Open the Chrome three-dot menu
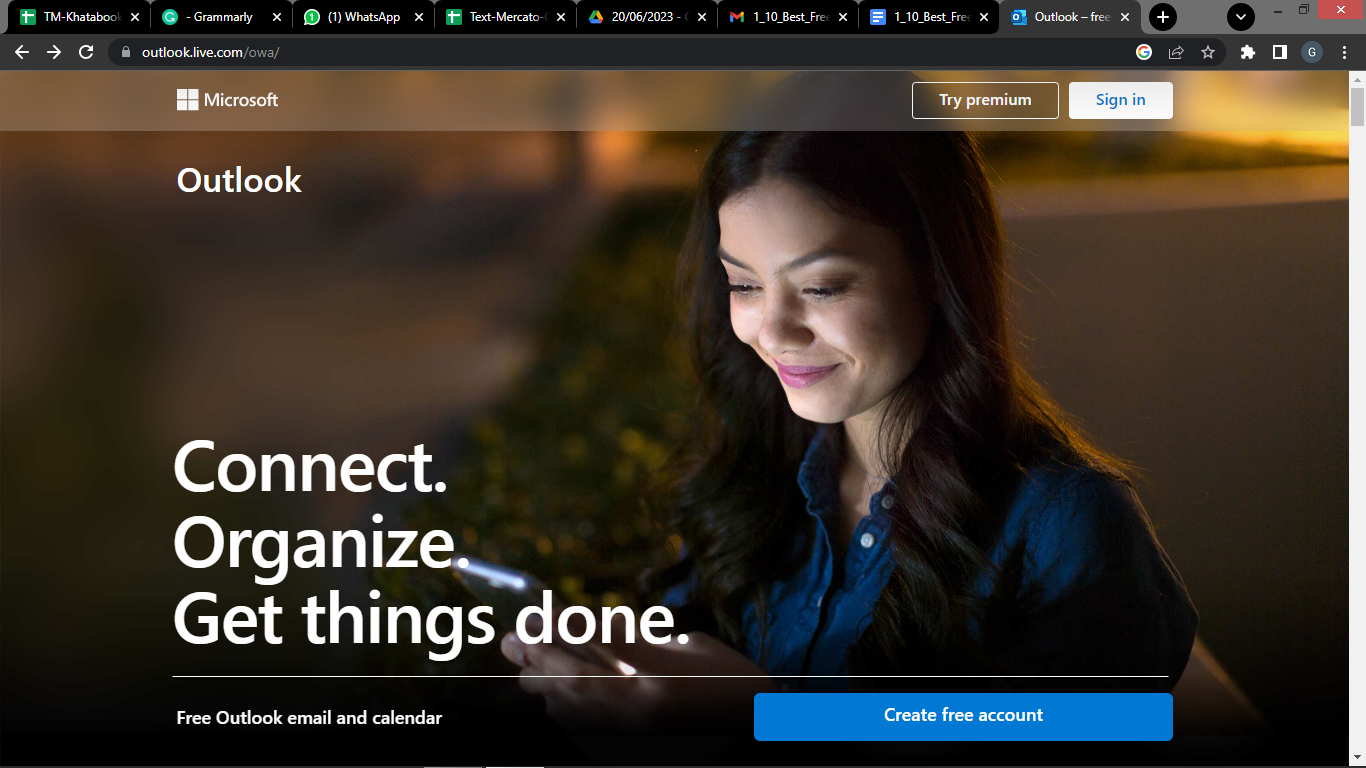This screenshot has width=1366, height=768. [x=1346, y=52]
